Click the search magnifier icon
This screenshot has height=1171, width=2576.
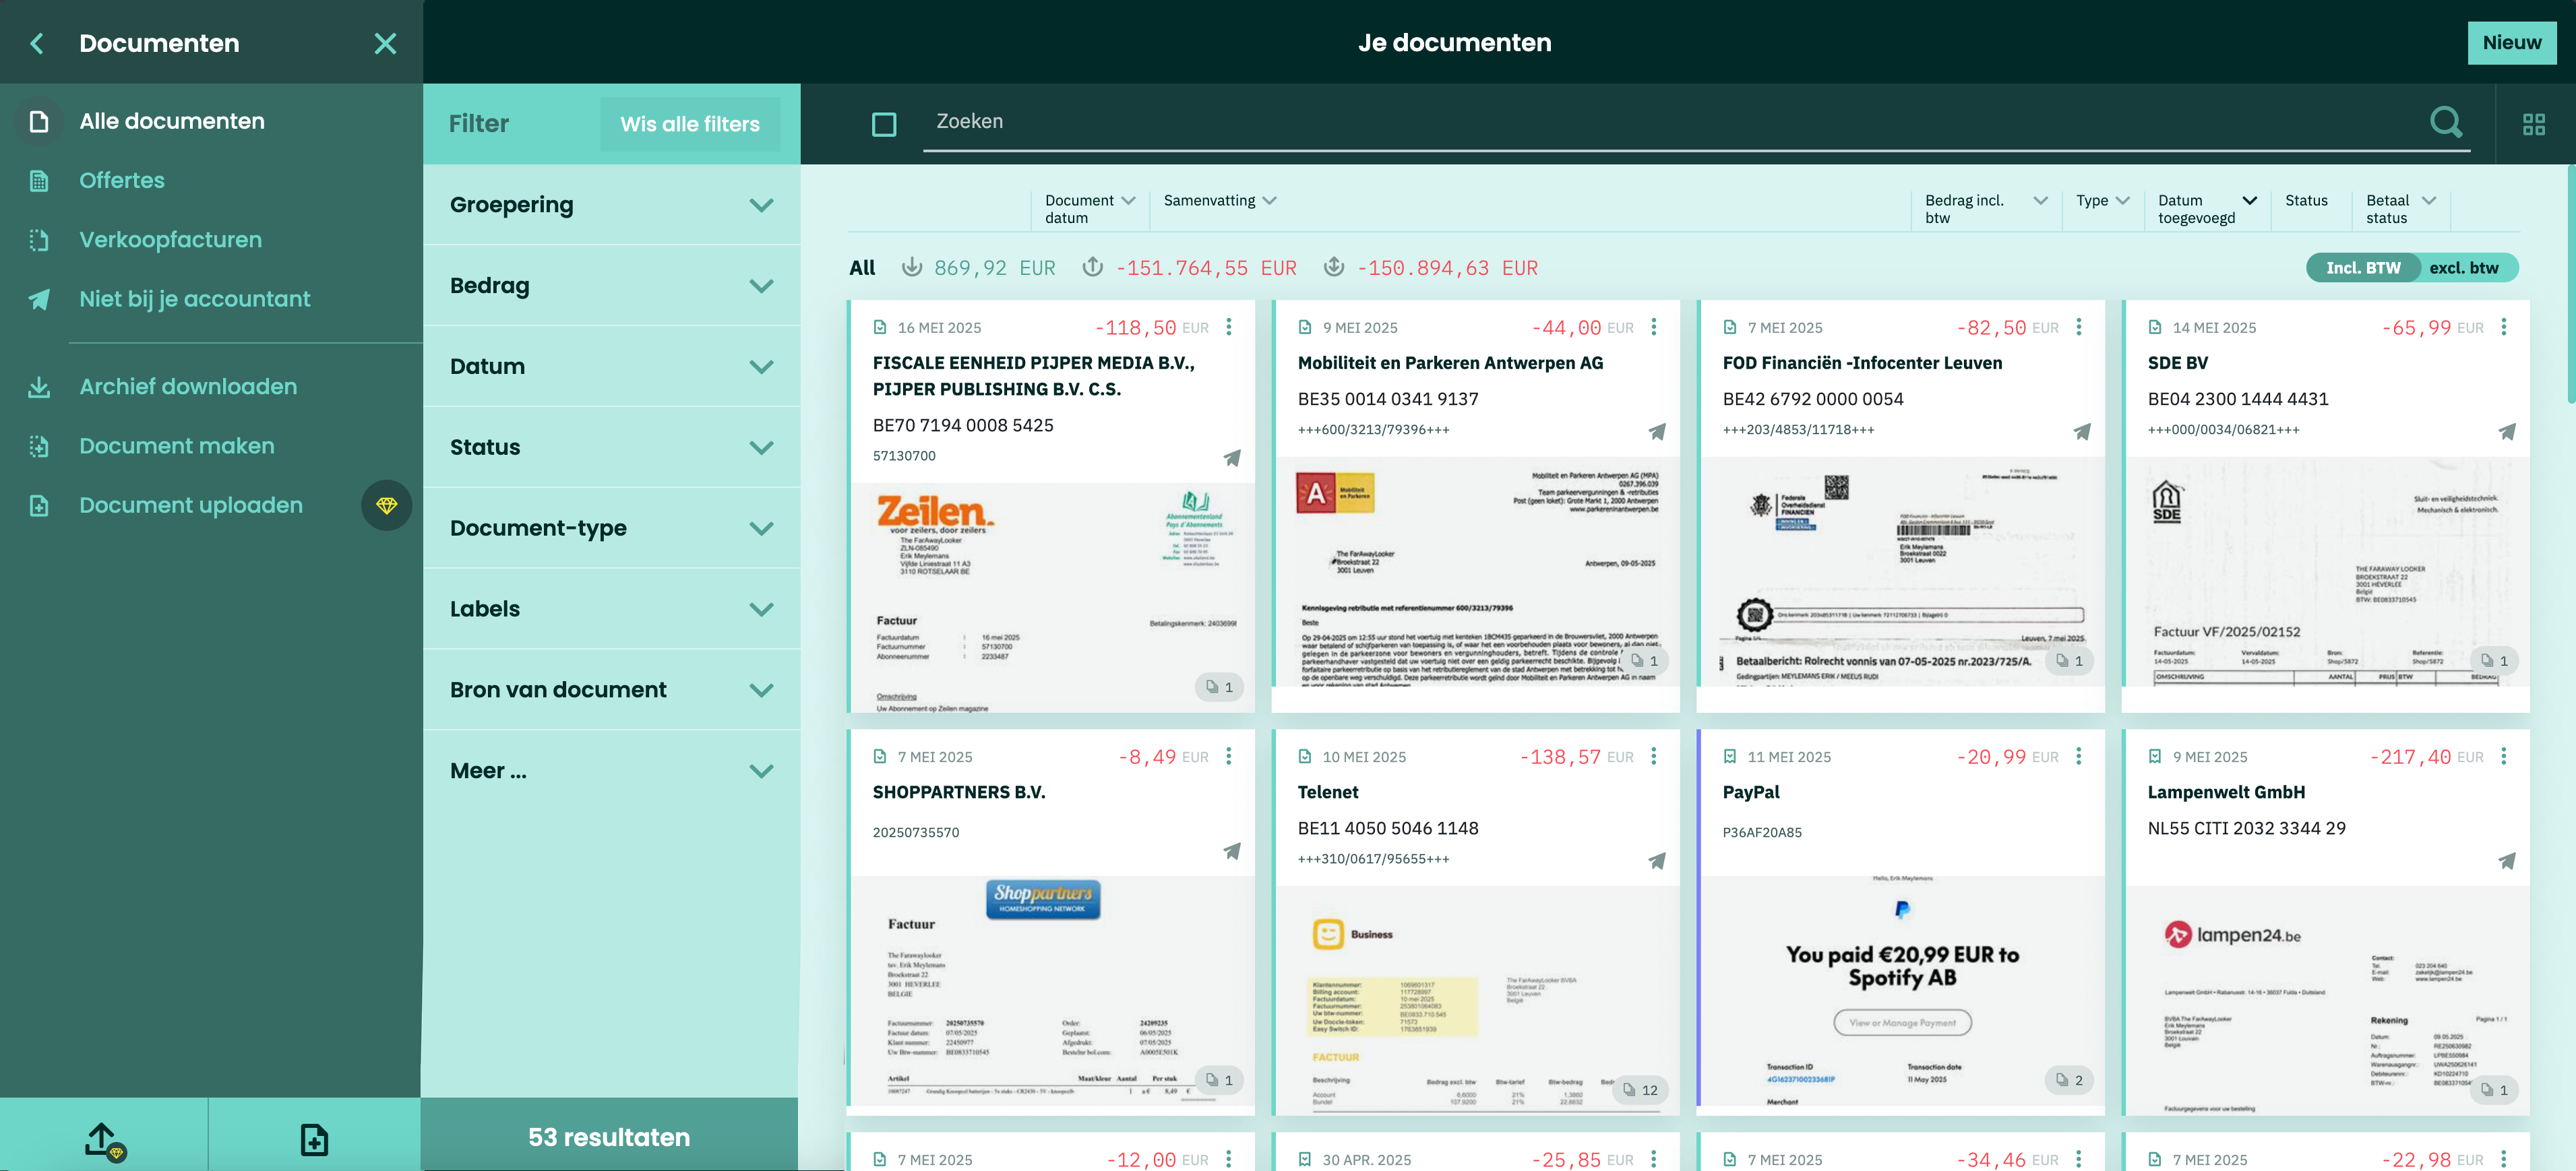pyautogui.click(x=2445, y=122)
